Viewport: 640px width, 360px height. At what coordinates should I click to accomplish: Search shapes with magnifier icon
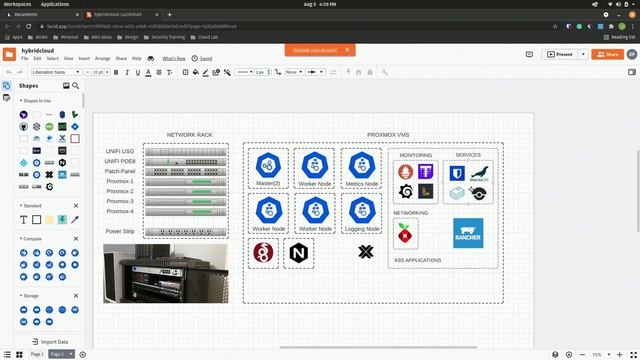(x=76, y=86)
